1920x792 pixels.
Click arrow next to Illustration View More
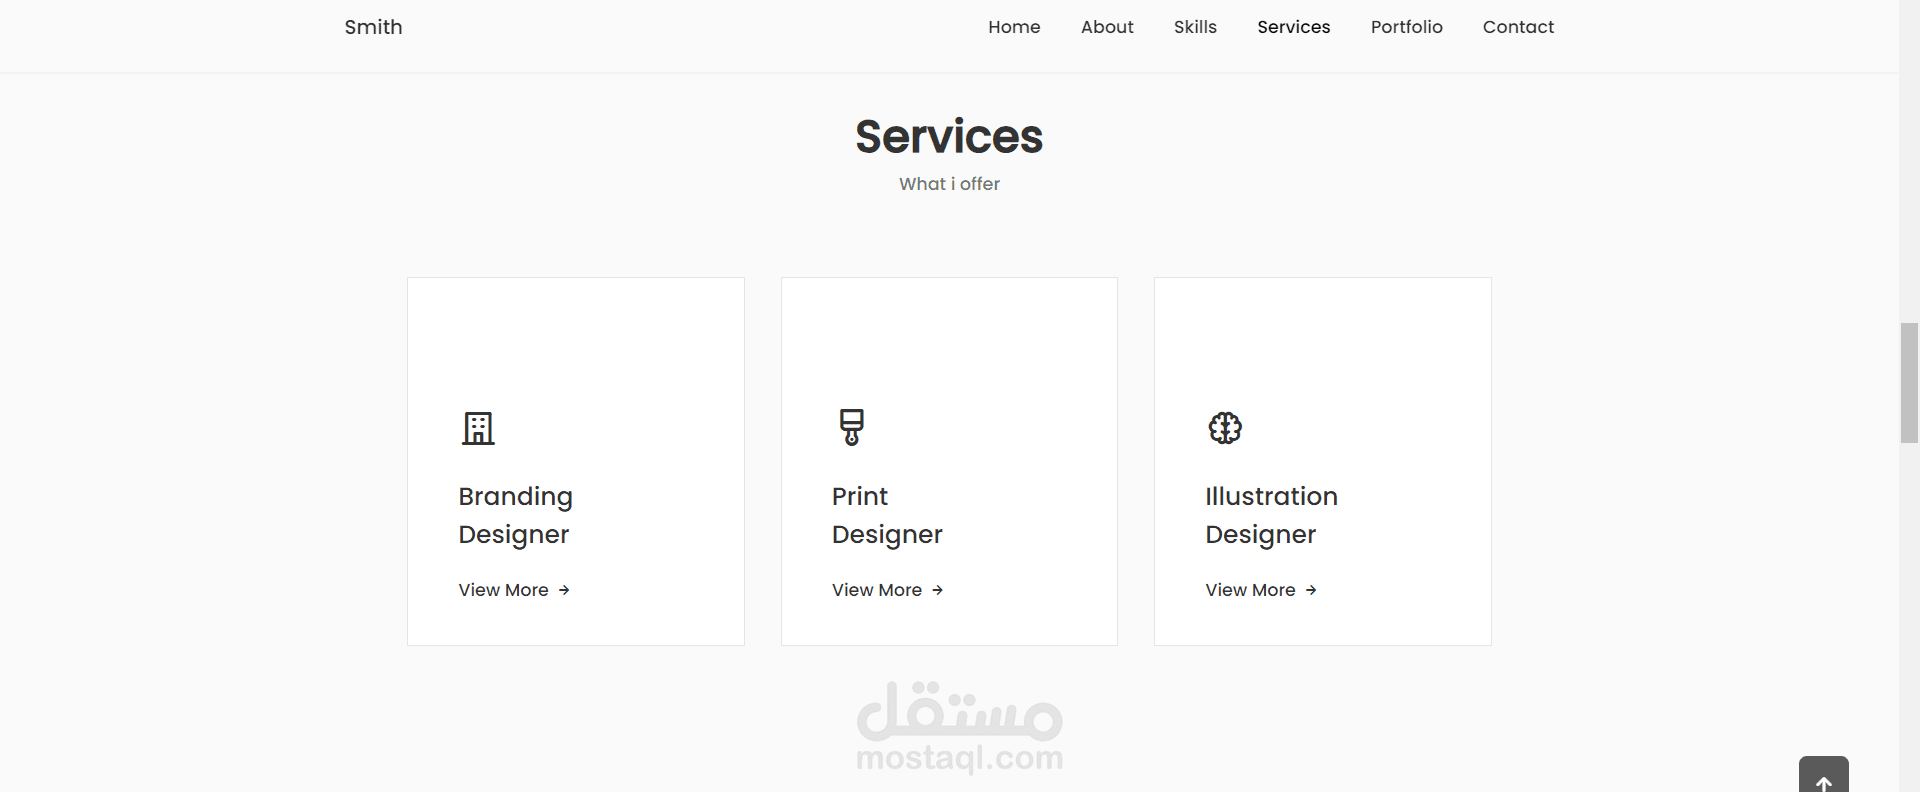[x=1311, y=590]
